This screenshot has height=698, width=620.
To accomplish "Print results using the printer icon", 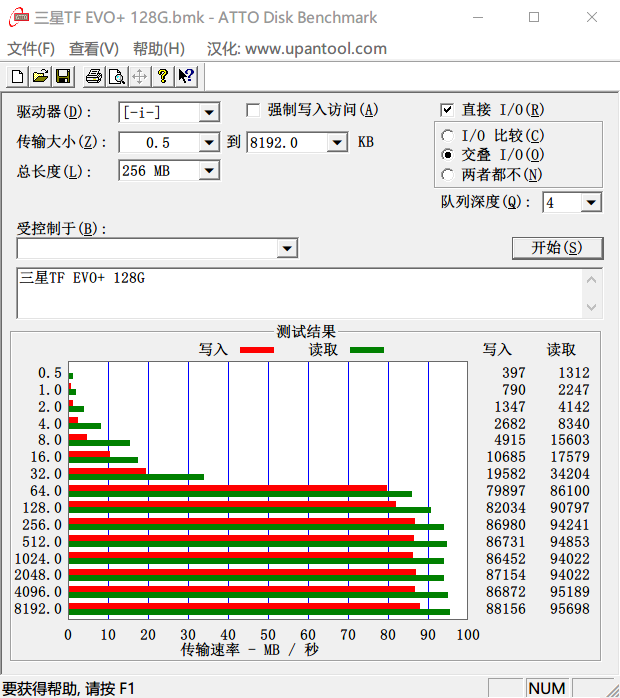I will 94,76.
